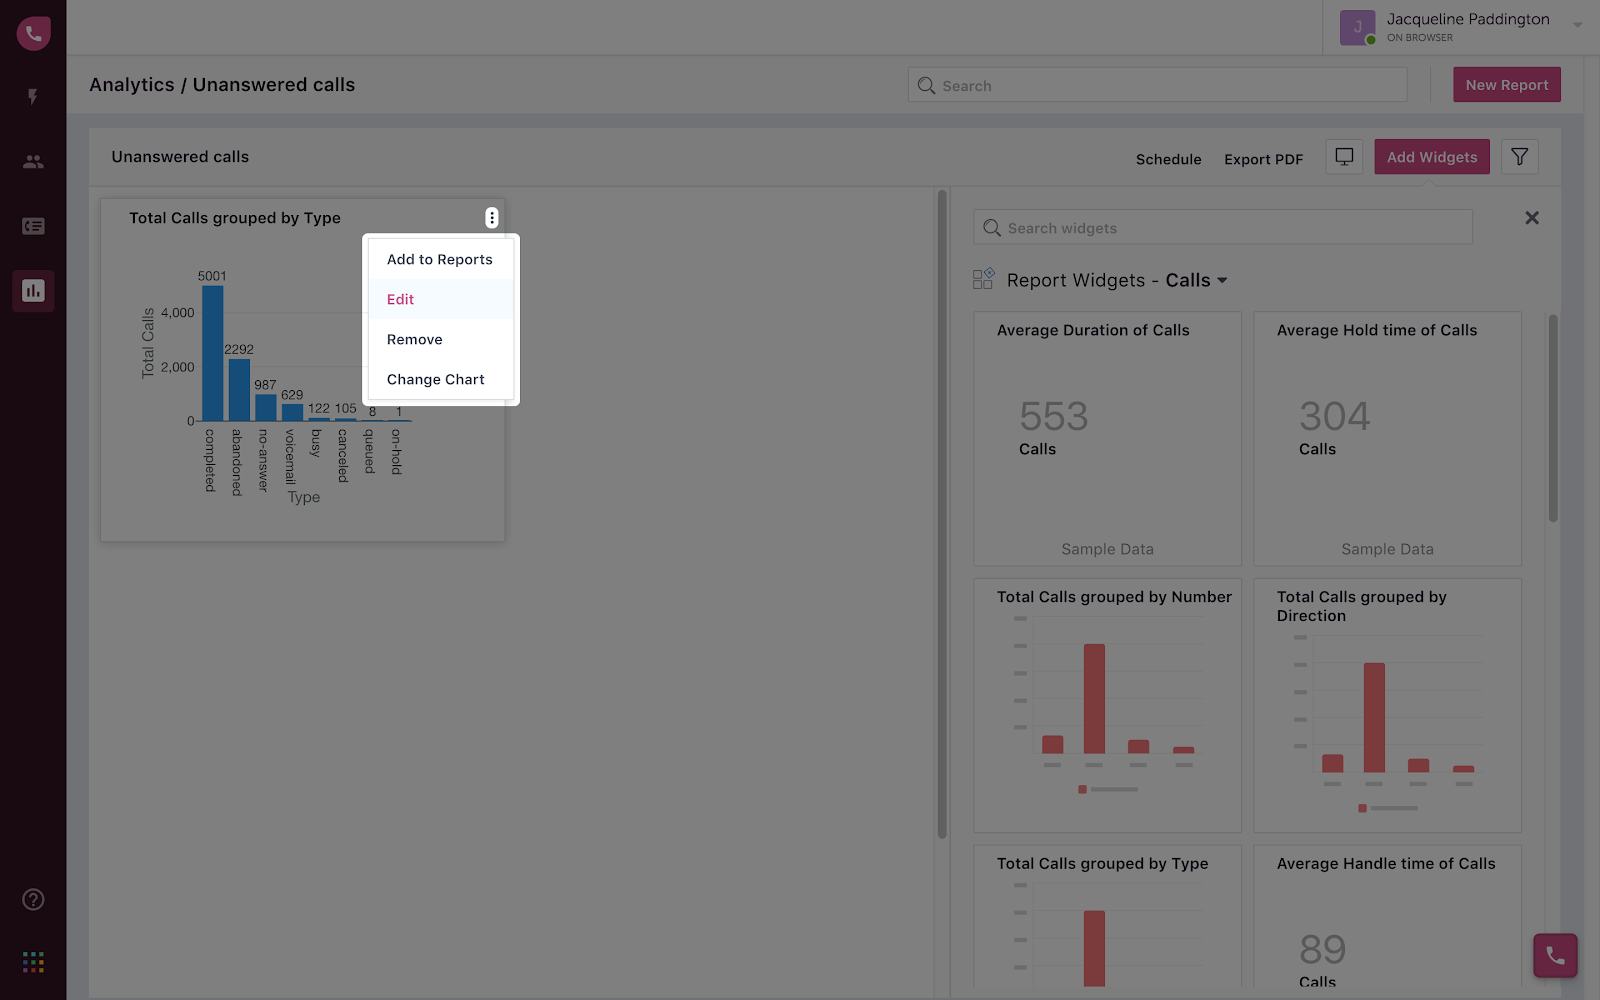Open the contacts people icon in sidebar
The width and height of the screenshot is (1600, 1000).
(x=33, y=161)
